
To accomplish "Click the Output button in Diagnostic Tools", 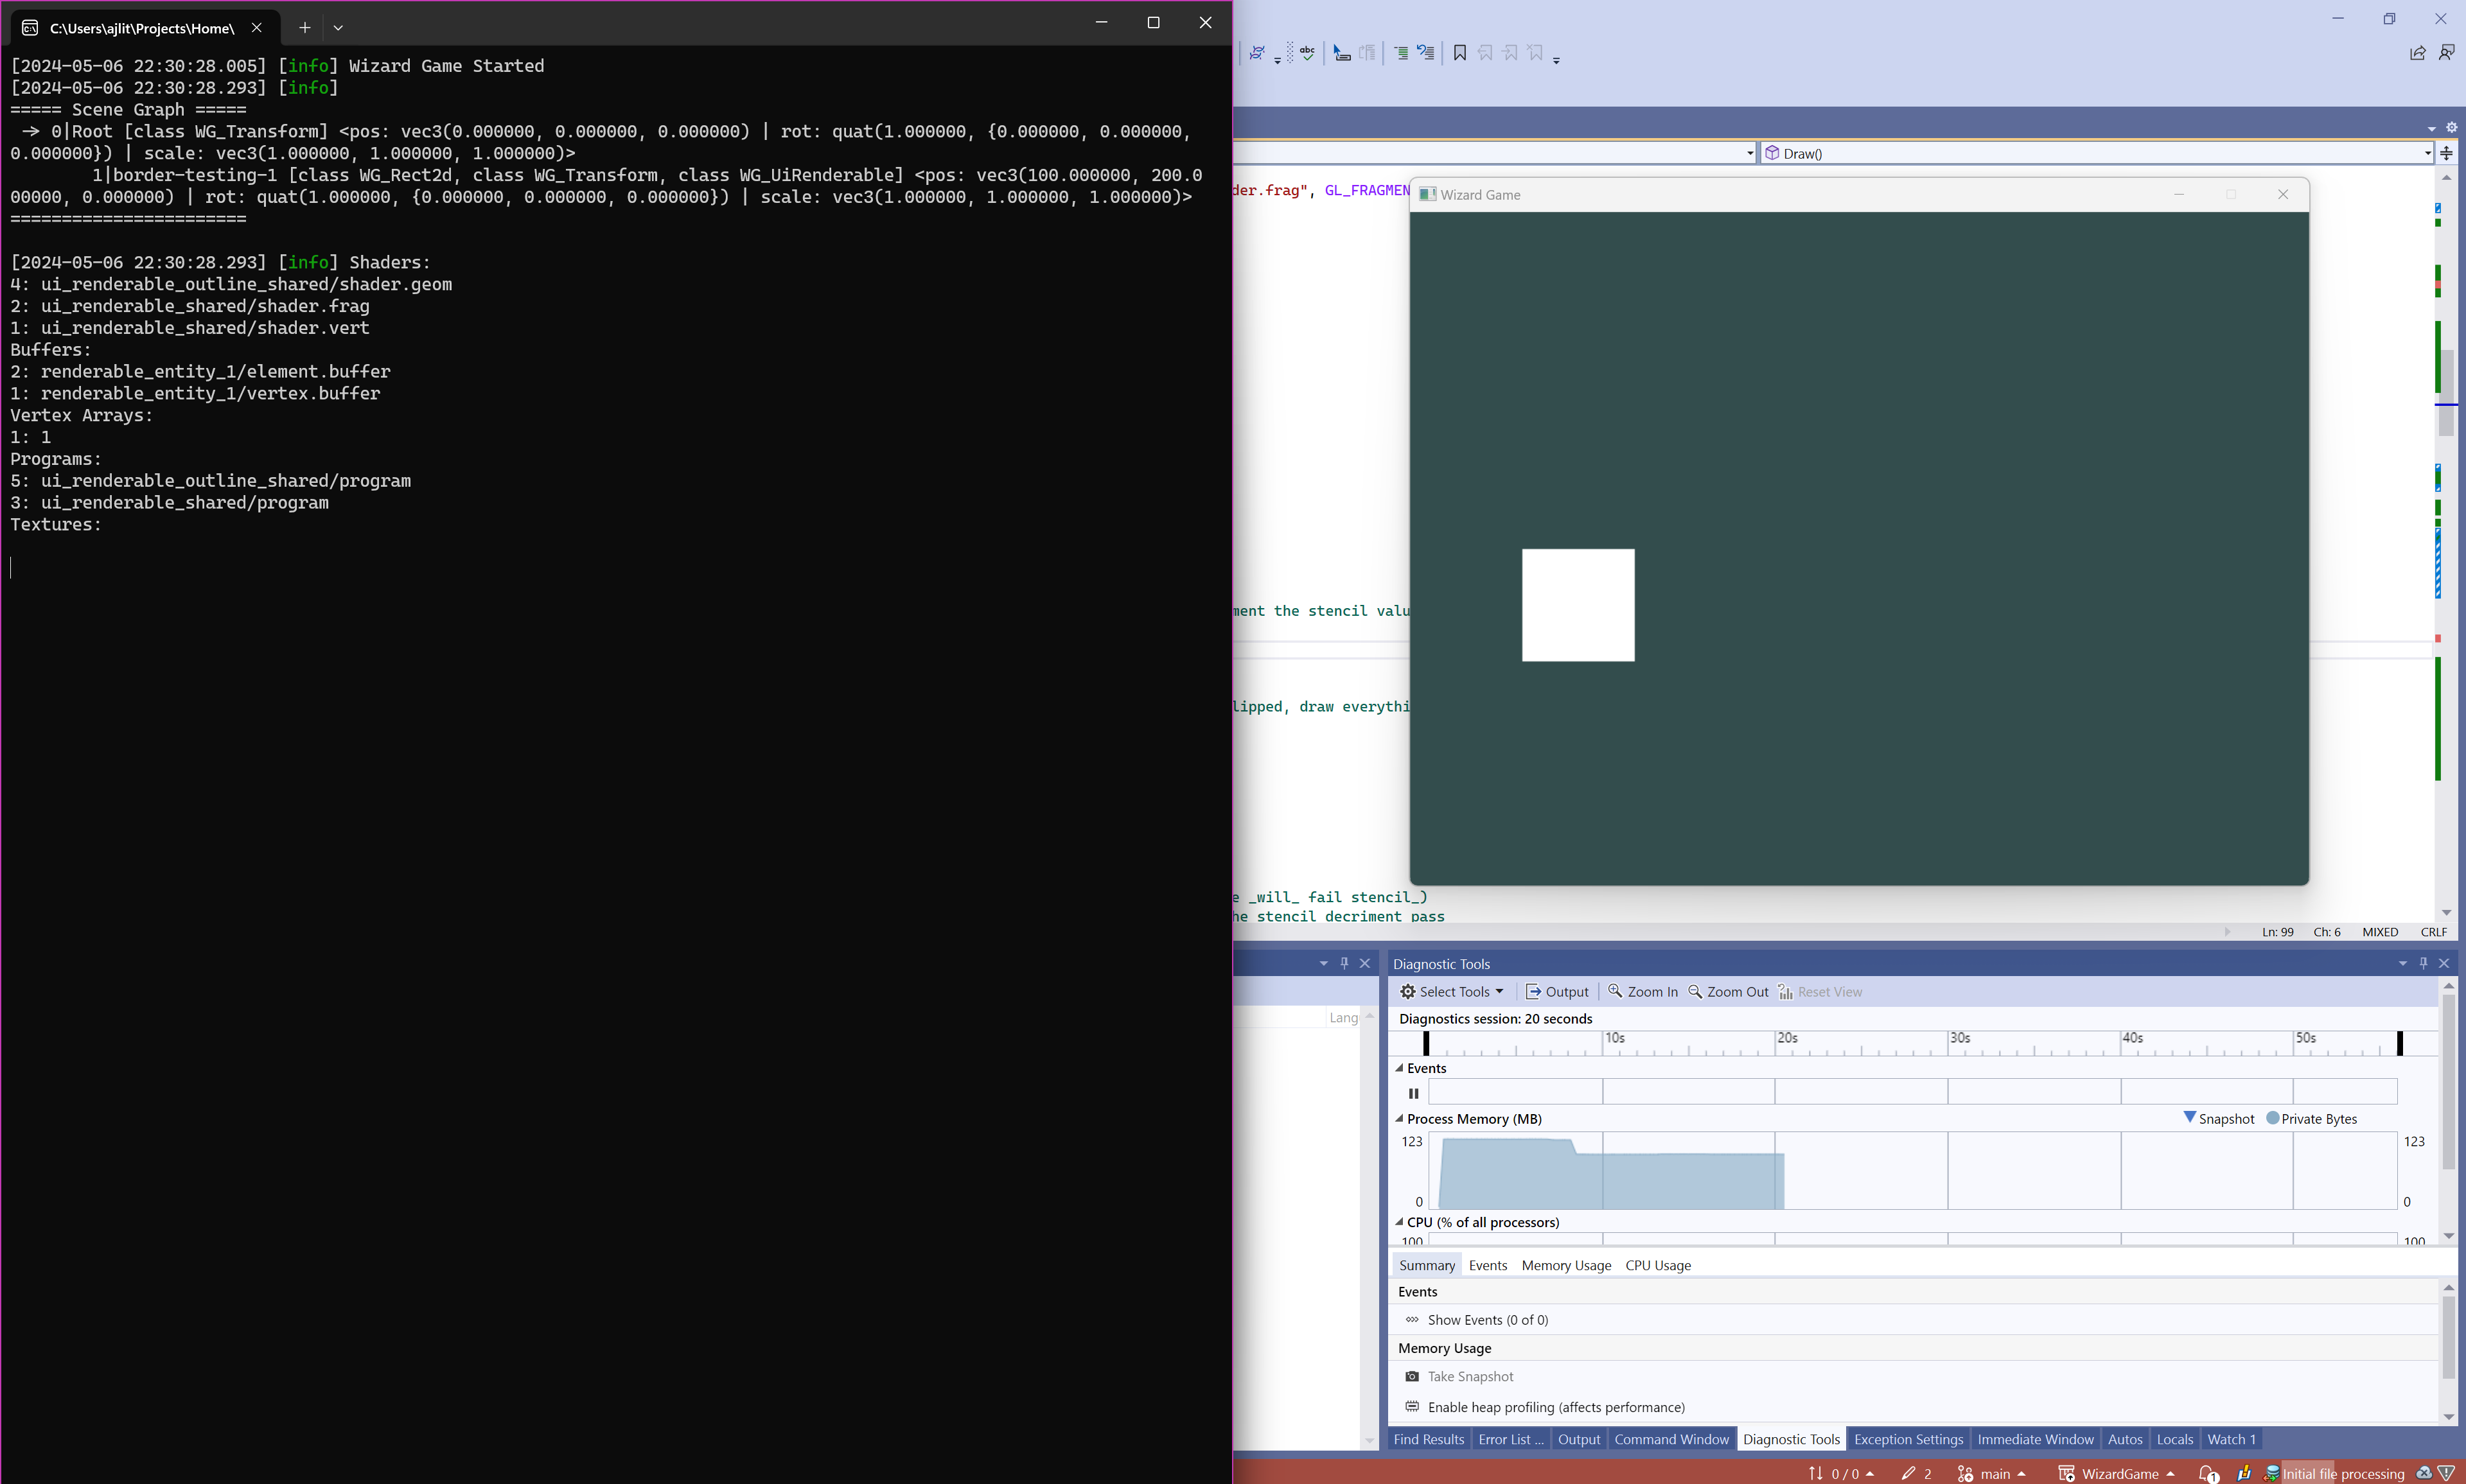I will pos(1556,991).
